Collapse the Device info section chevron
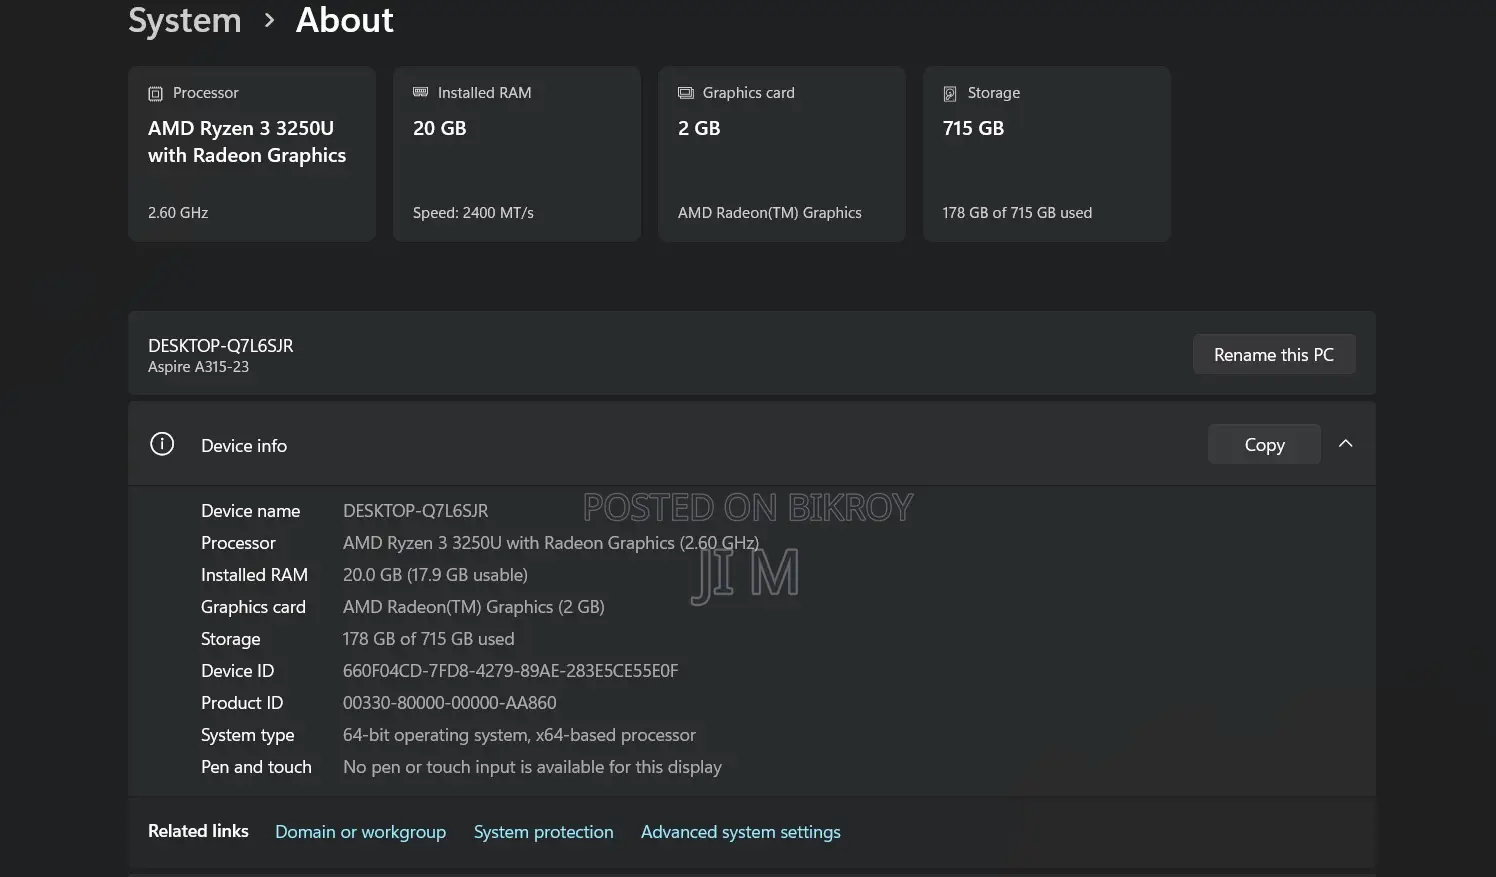 [x=1345, y=444]
